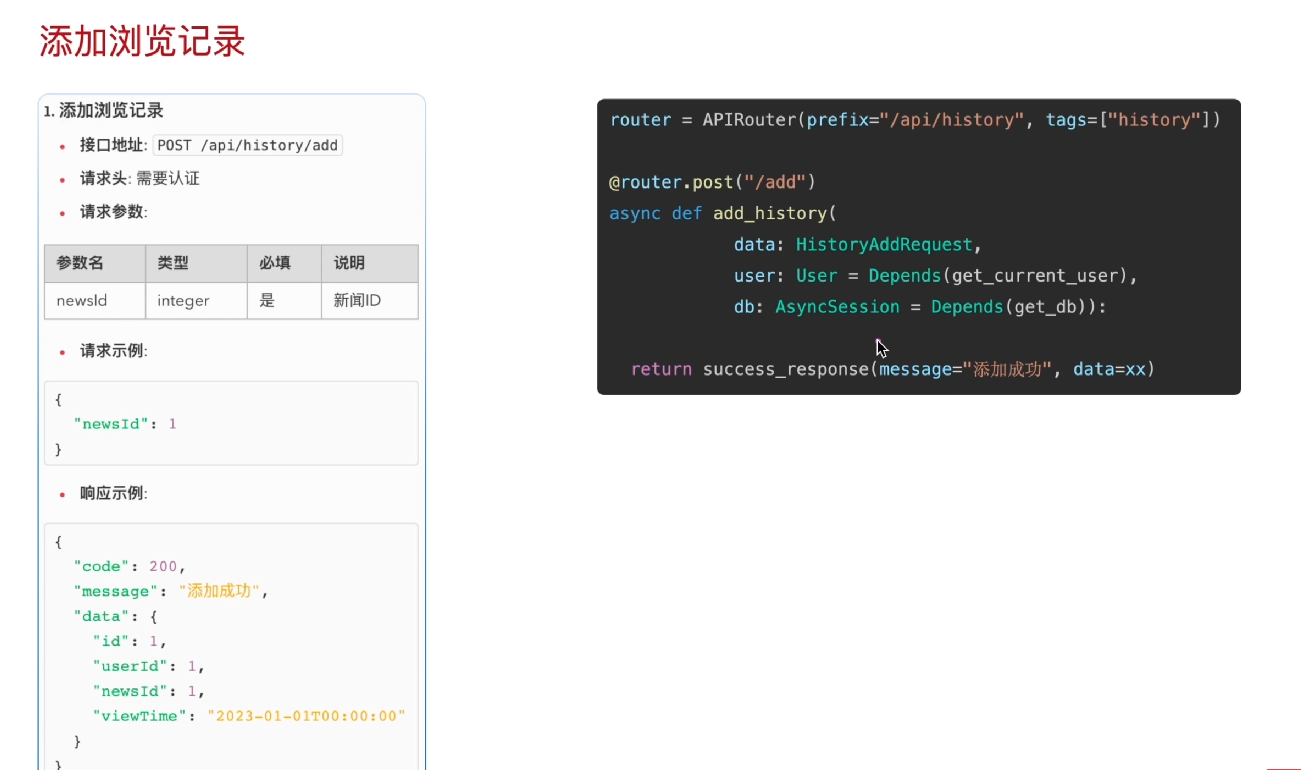1301x770 pixels.
Task: Click the '请求头: 需要认证' line
Action: click(140, 178)
